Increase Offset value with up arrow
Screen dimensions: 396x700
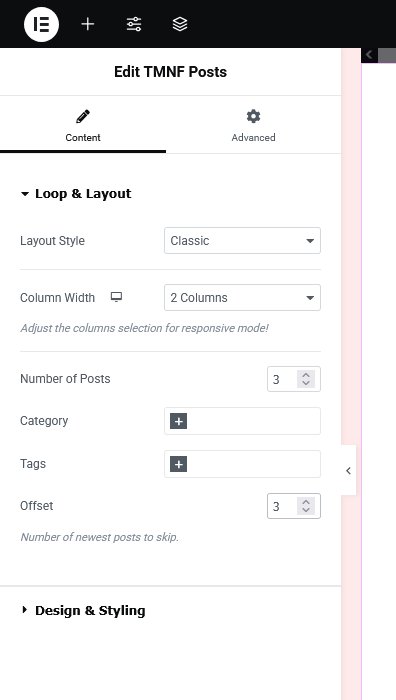(306, 502)
